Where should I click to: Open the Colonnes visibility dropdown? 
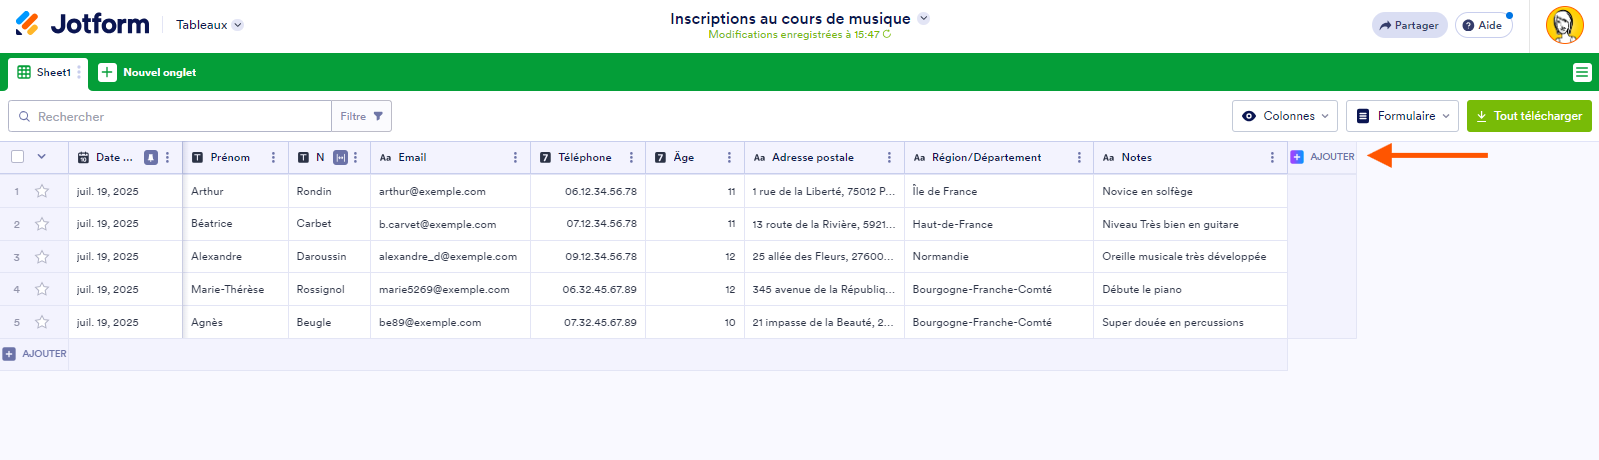1285,116
